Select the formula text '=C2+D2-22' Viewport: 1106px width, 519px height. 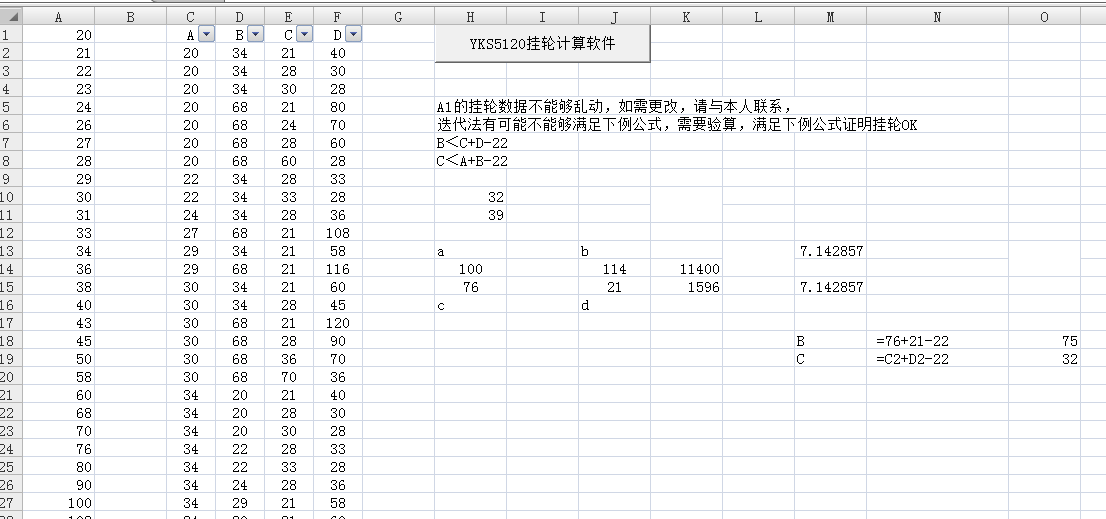click(912, 359)
